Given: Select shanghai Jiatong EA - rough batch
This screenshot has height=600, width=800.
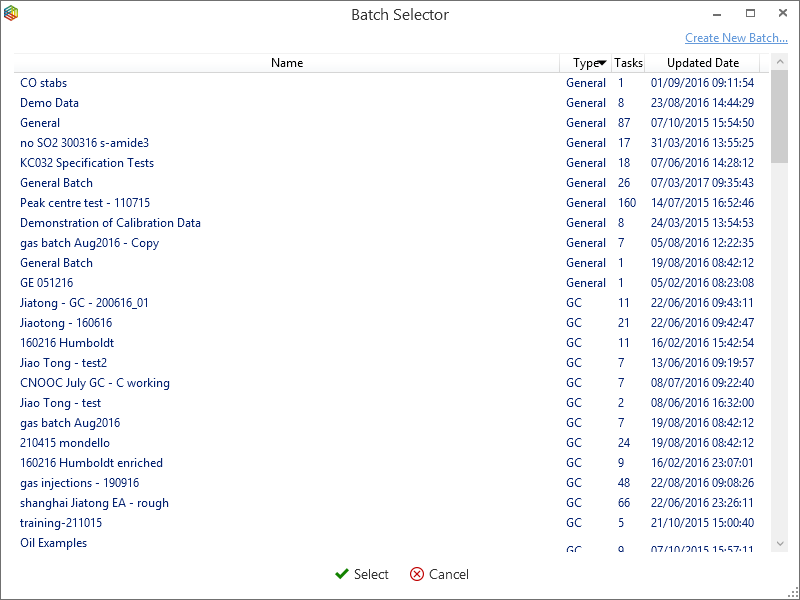Looking at the screenshot, I should coord(94,503).
